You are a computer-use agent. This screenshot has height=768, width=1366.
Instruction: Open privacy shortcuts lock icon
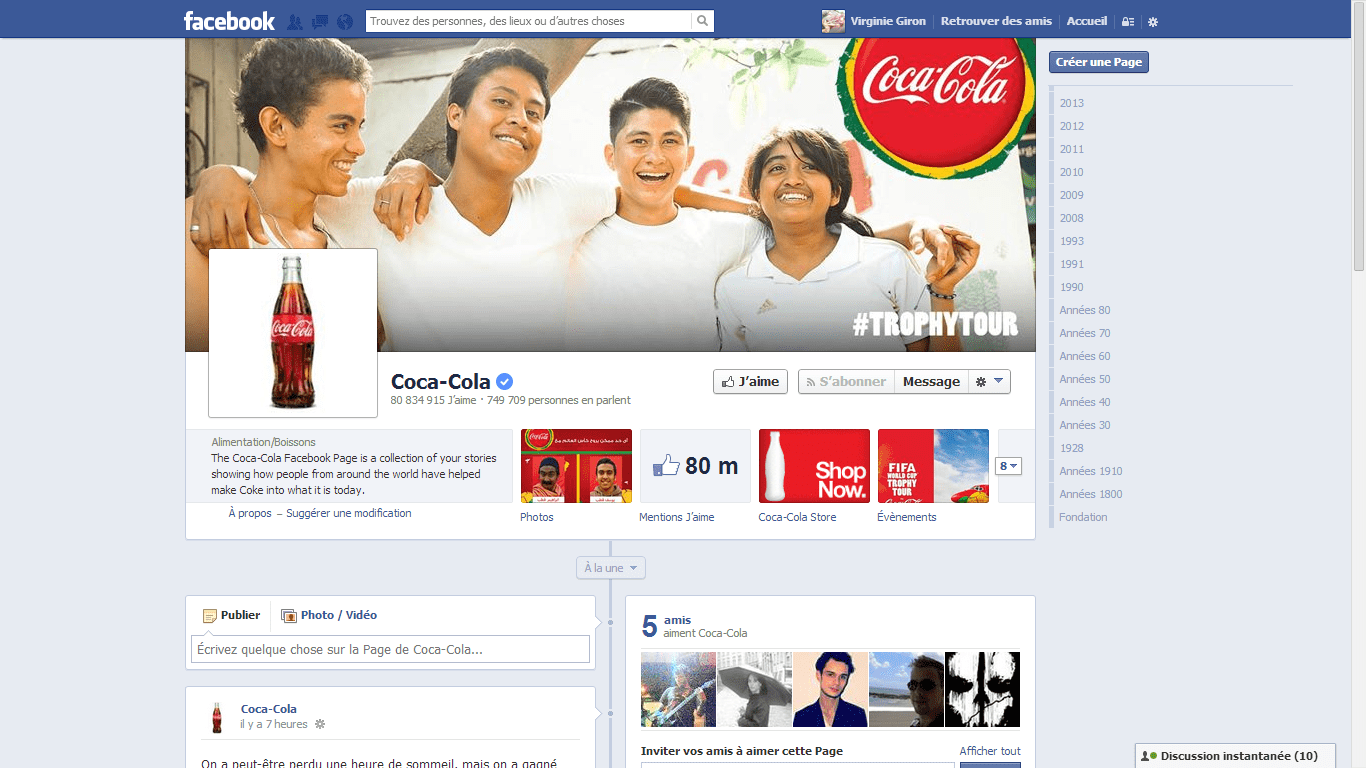[1127, 21]
